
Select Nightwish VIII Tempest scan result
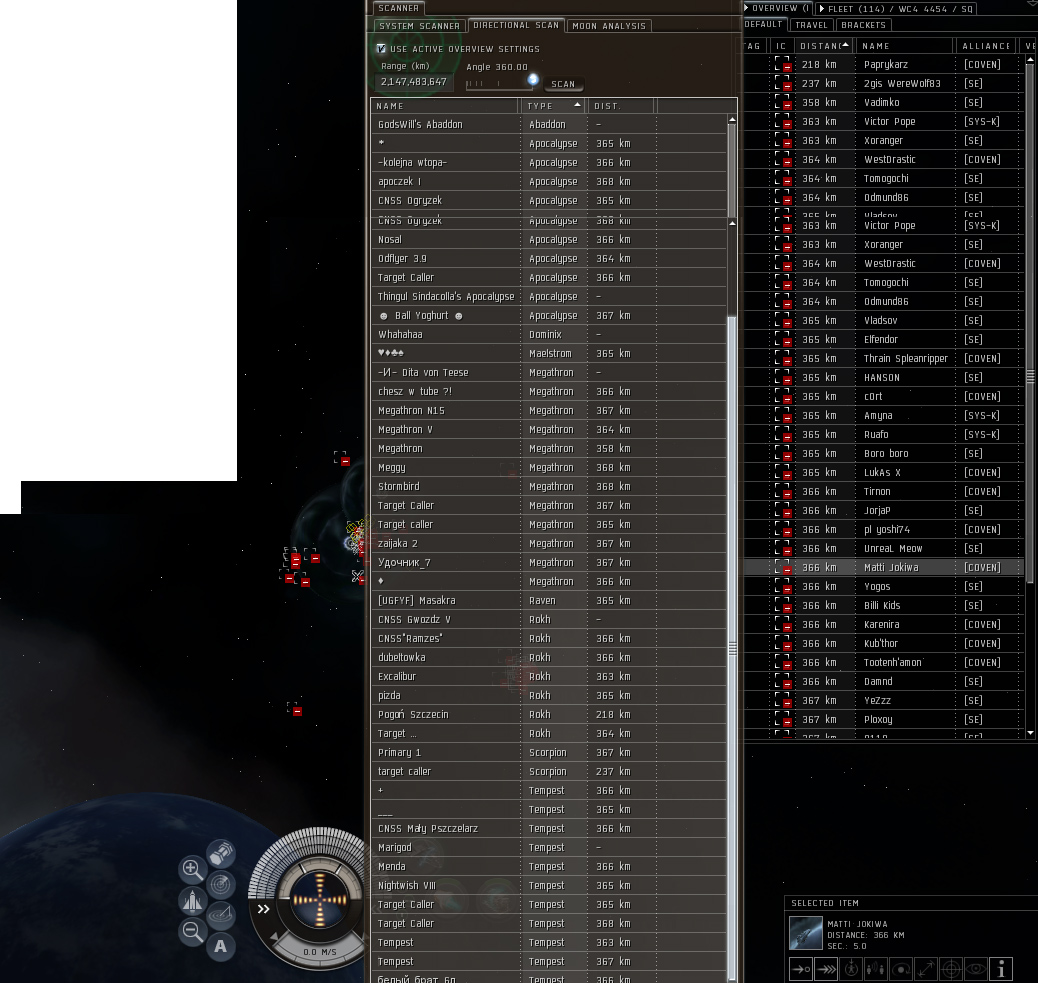[549, 886]
